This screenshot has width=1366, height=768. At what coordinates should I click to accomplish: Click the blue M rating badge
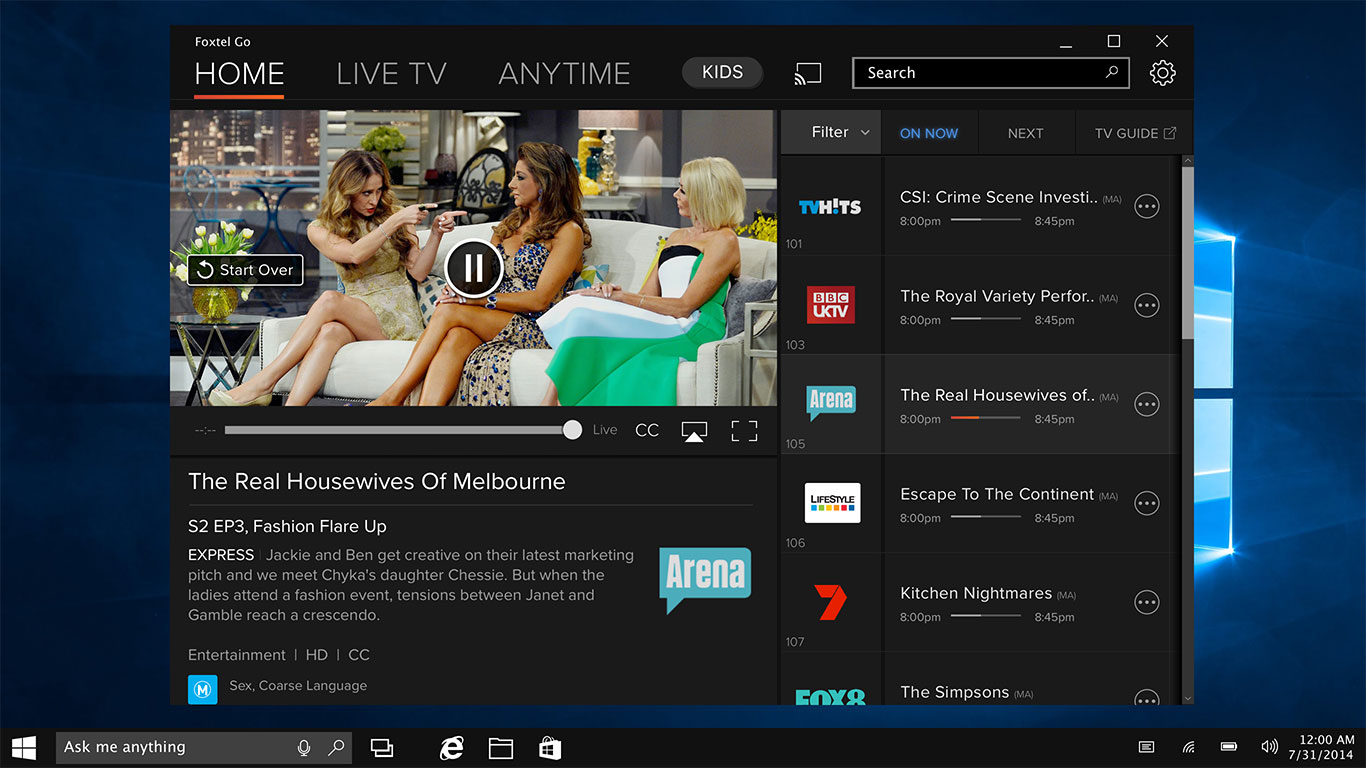click(x=203, y=689)
